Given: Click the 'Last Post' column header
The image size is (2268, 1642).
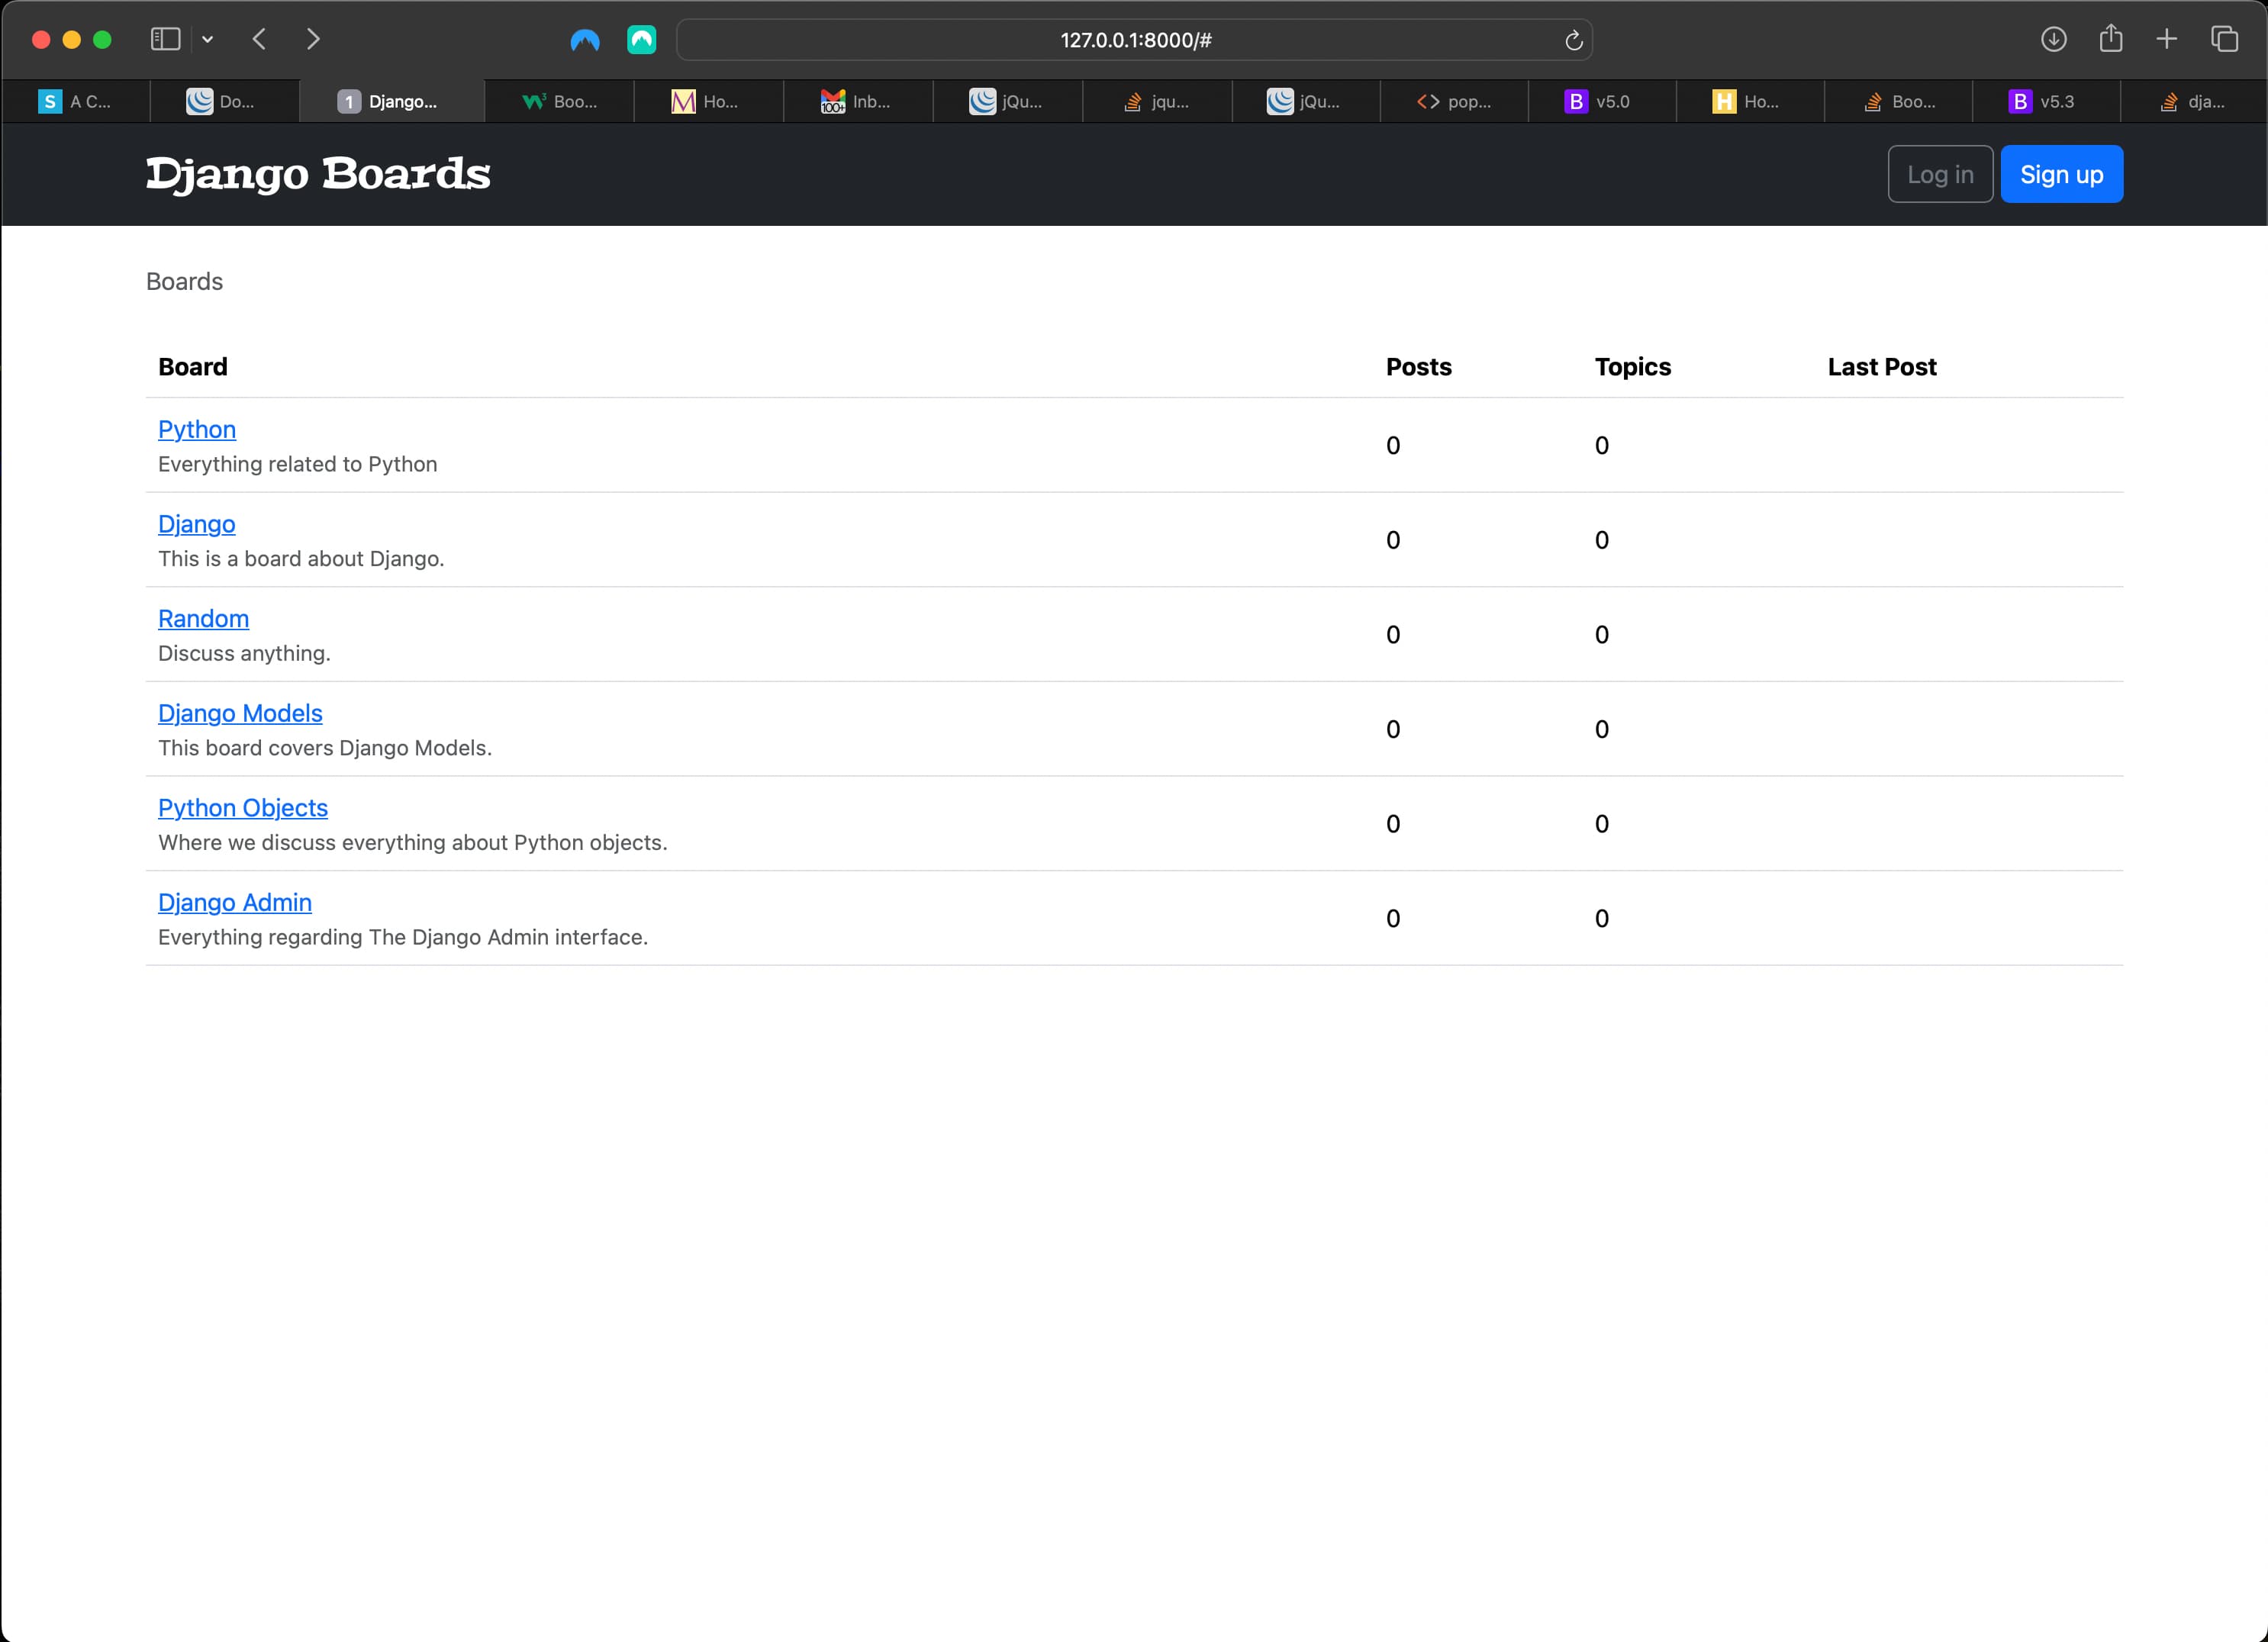Looking at the screenshot, I should [x=1881, y=367].
